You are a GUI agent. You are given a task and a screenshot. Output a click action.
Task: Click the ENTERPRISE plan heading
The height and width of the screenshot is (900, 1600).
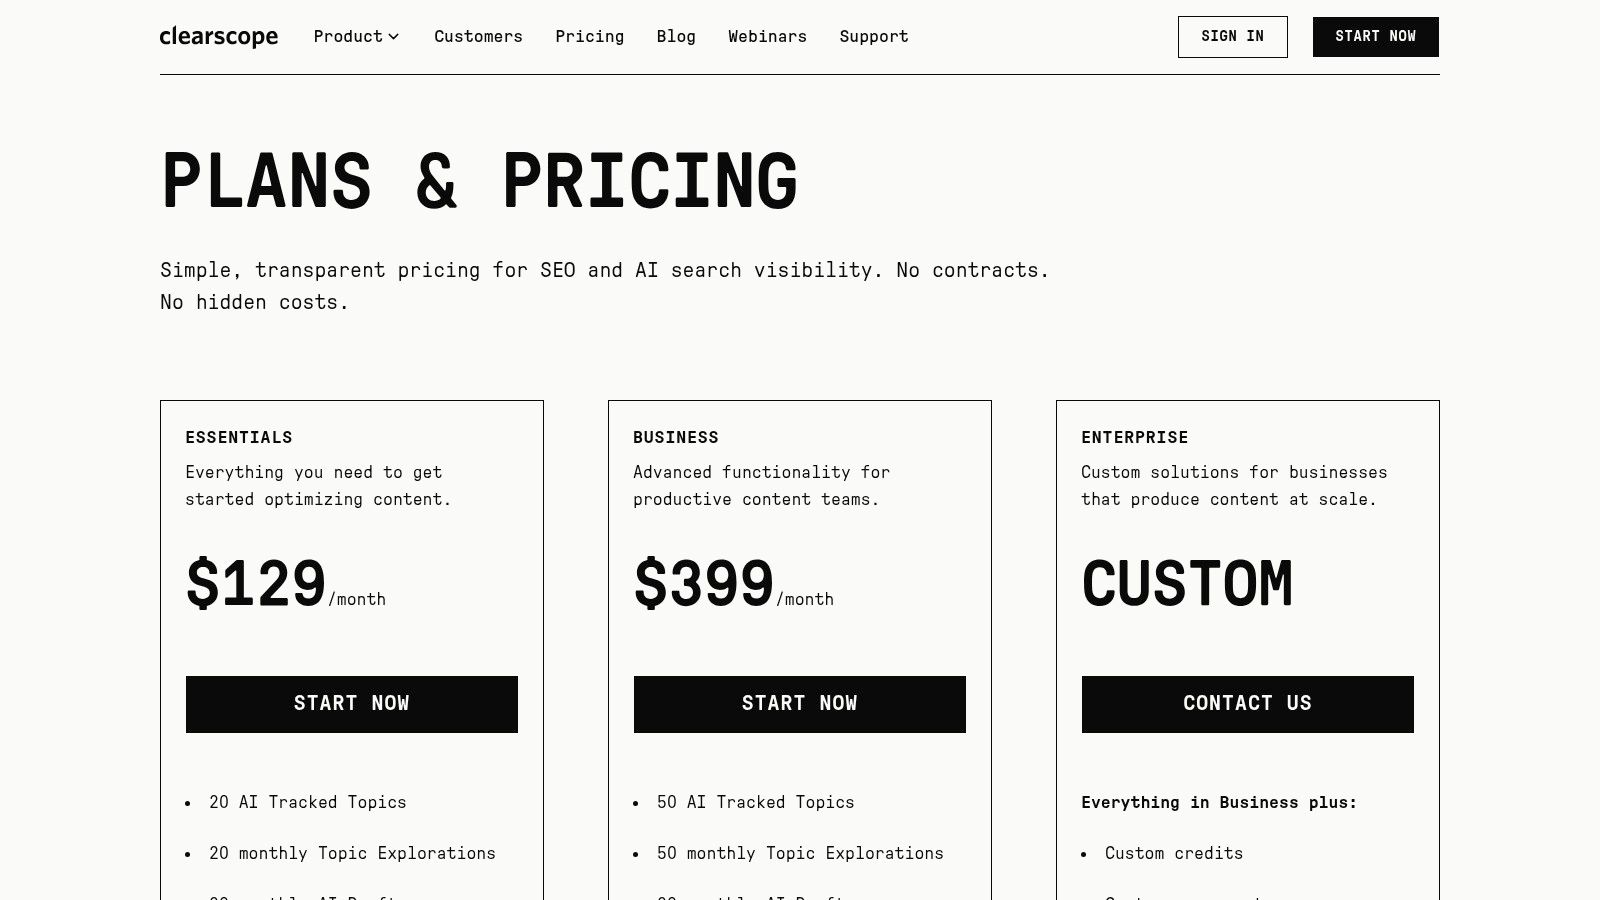1135,437
